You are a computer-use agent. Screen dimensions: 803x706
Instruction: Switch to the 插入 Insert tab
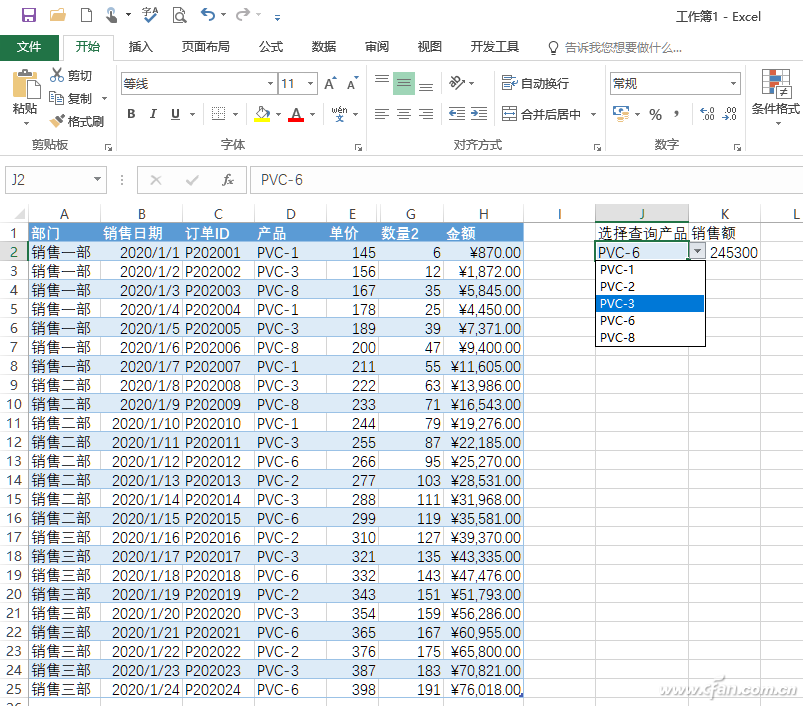click(x=141, y=47)
